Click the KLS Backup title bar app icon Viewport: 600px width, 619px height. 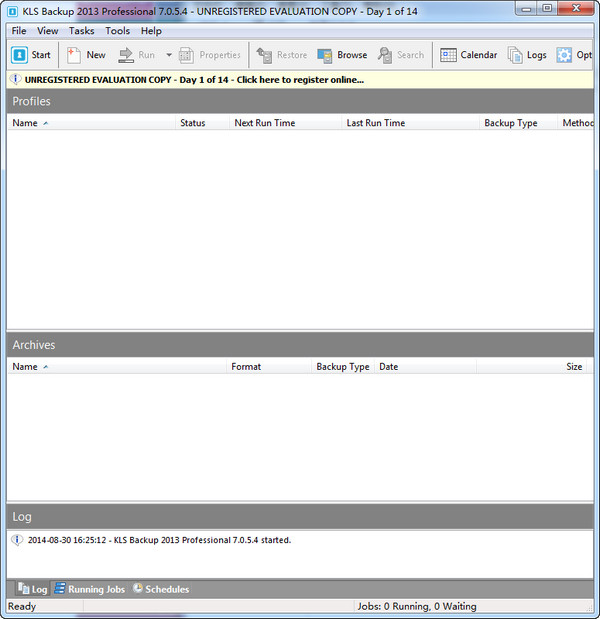(x=13, y=11)
